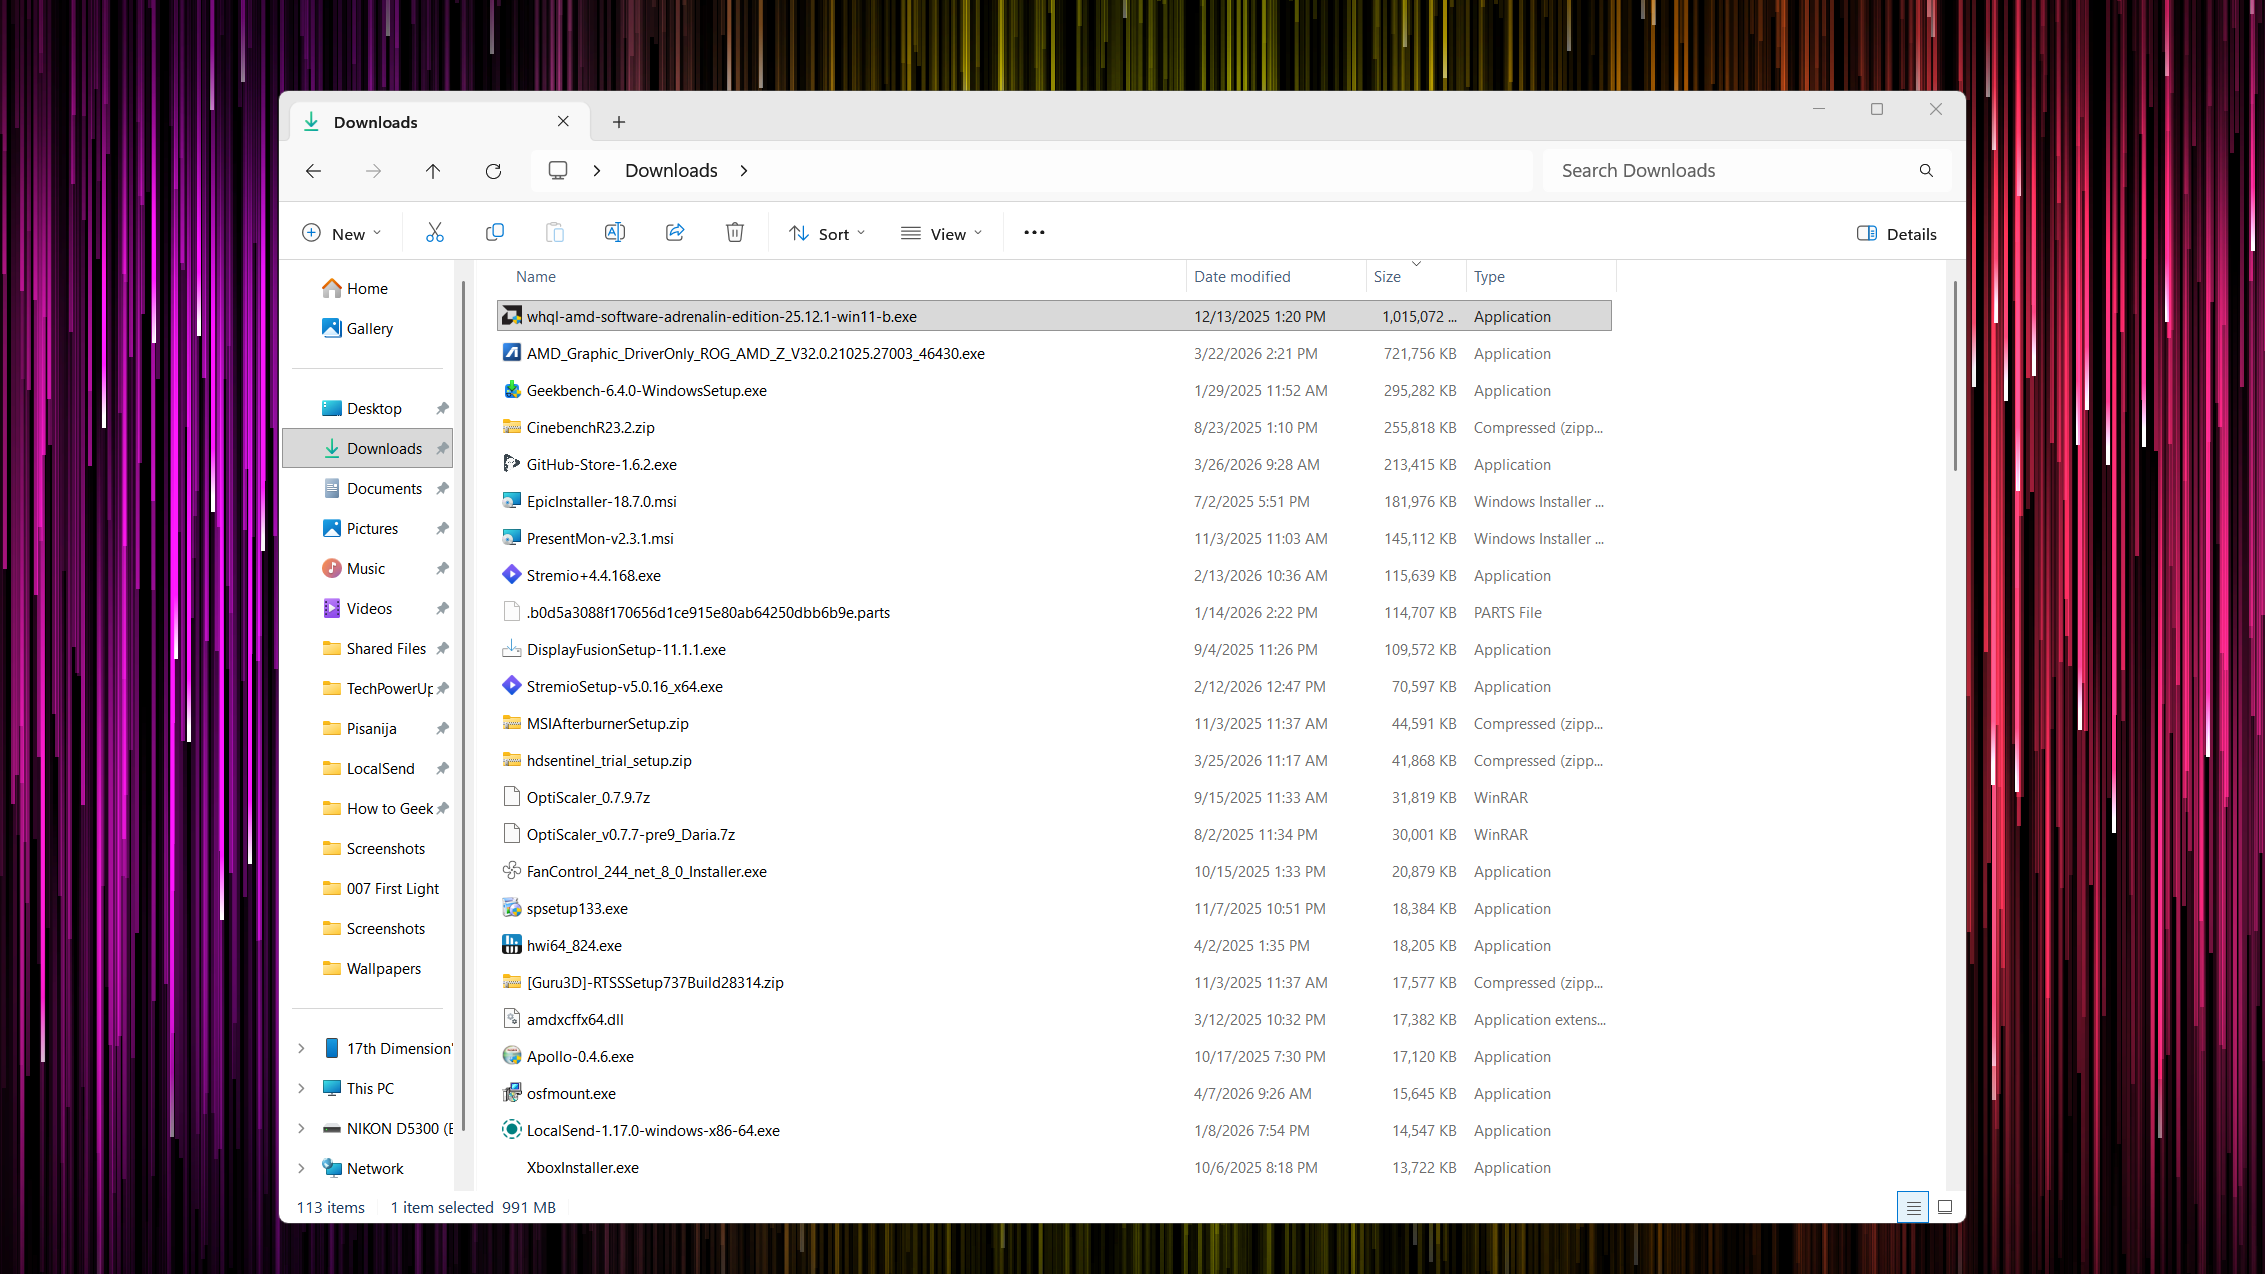Open the 007 First Light folder
Image resolution: width=2265 pixels, height=1274 pixels.
click(x=367, y=888)
